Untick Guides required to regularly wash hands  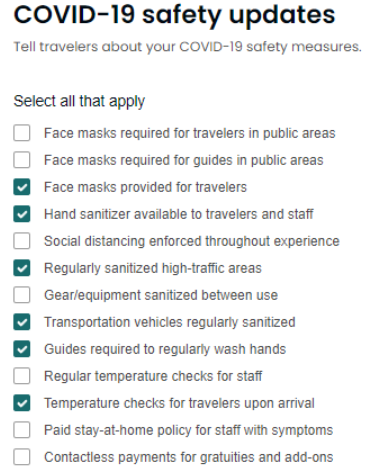click(x=22, y=349)
